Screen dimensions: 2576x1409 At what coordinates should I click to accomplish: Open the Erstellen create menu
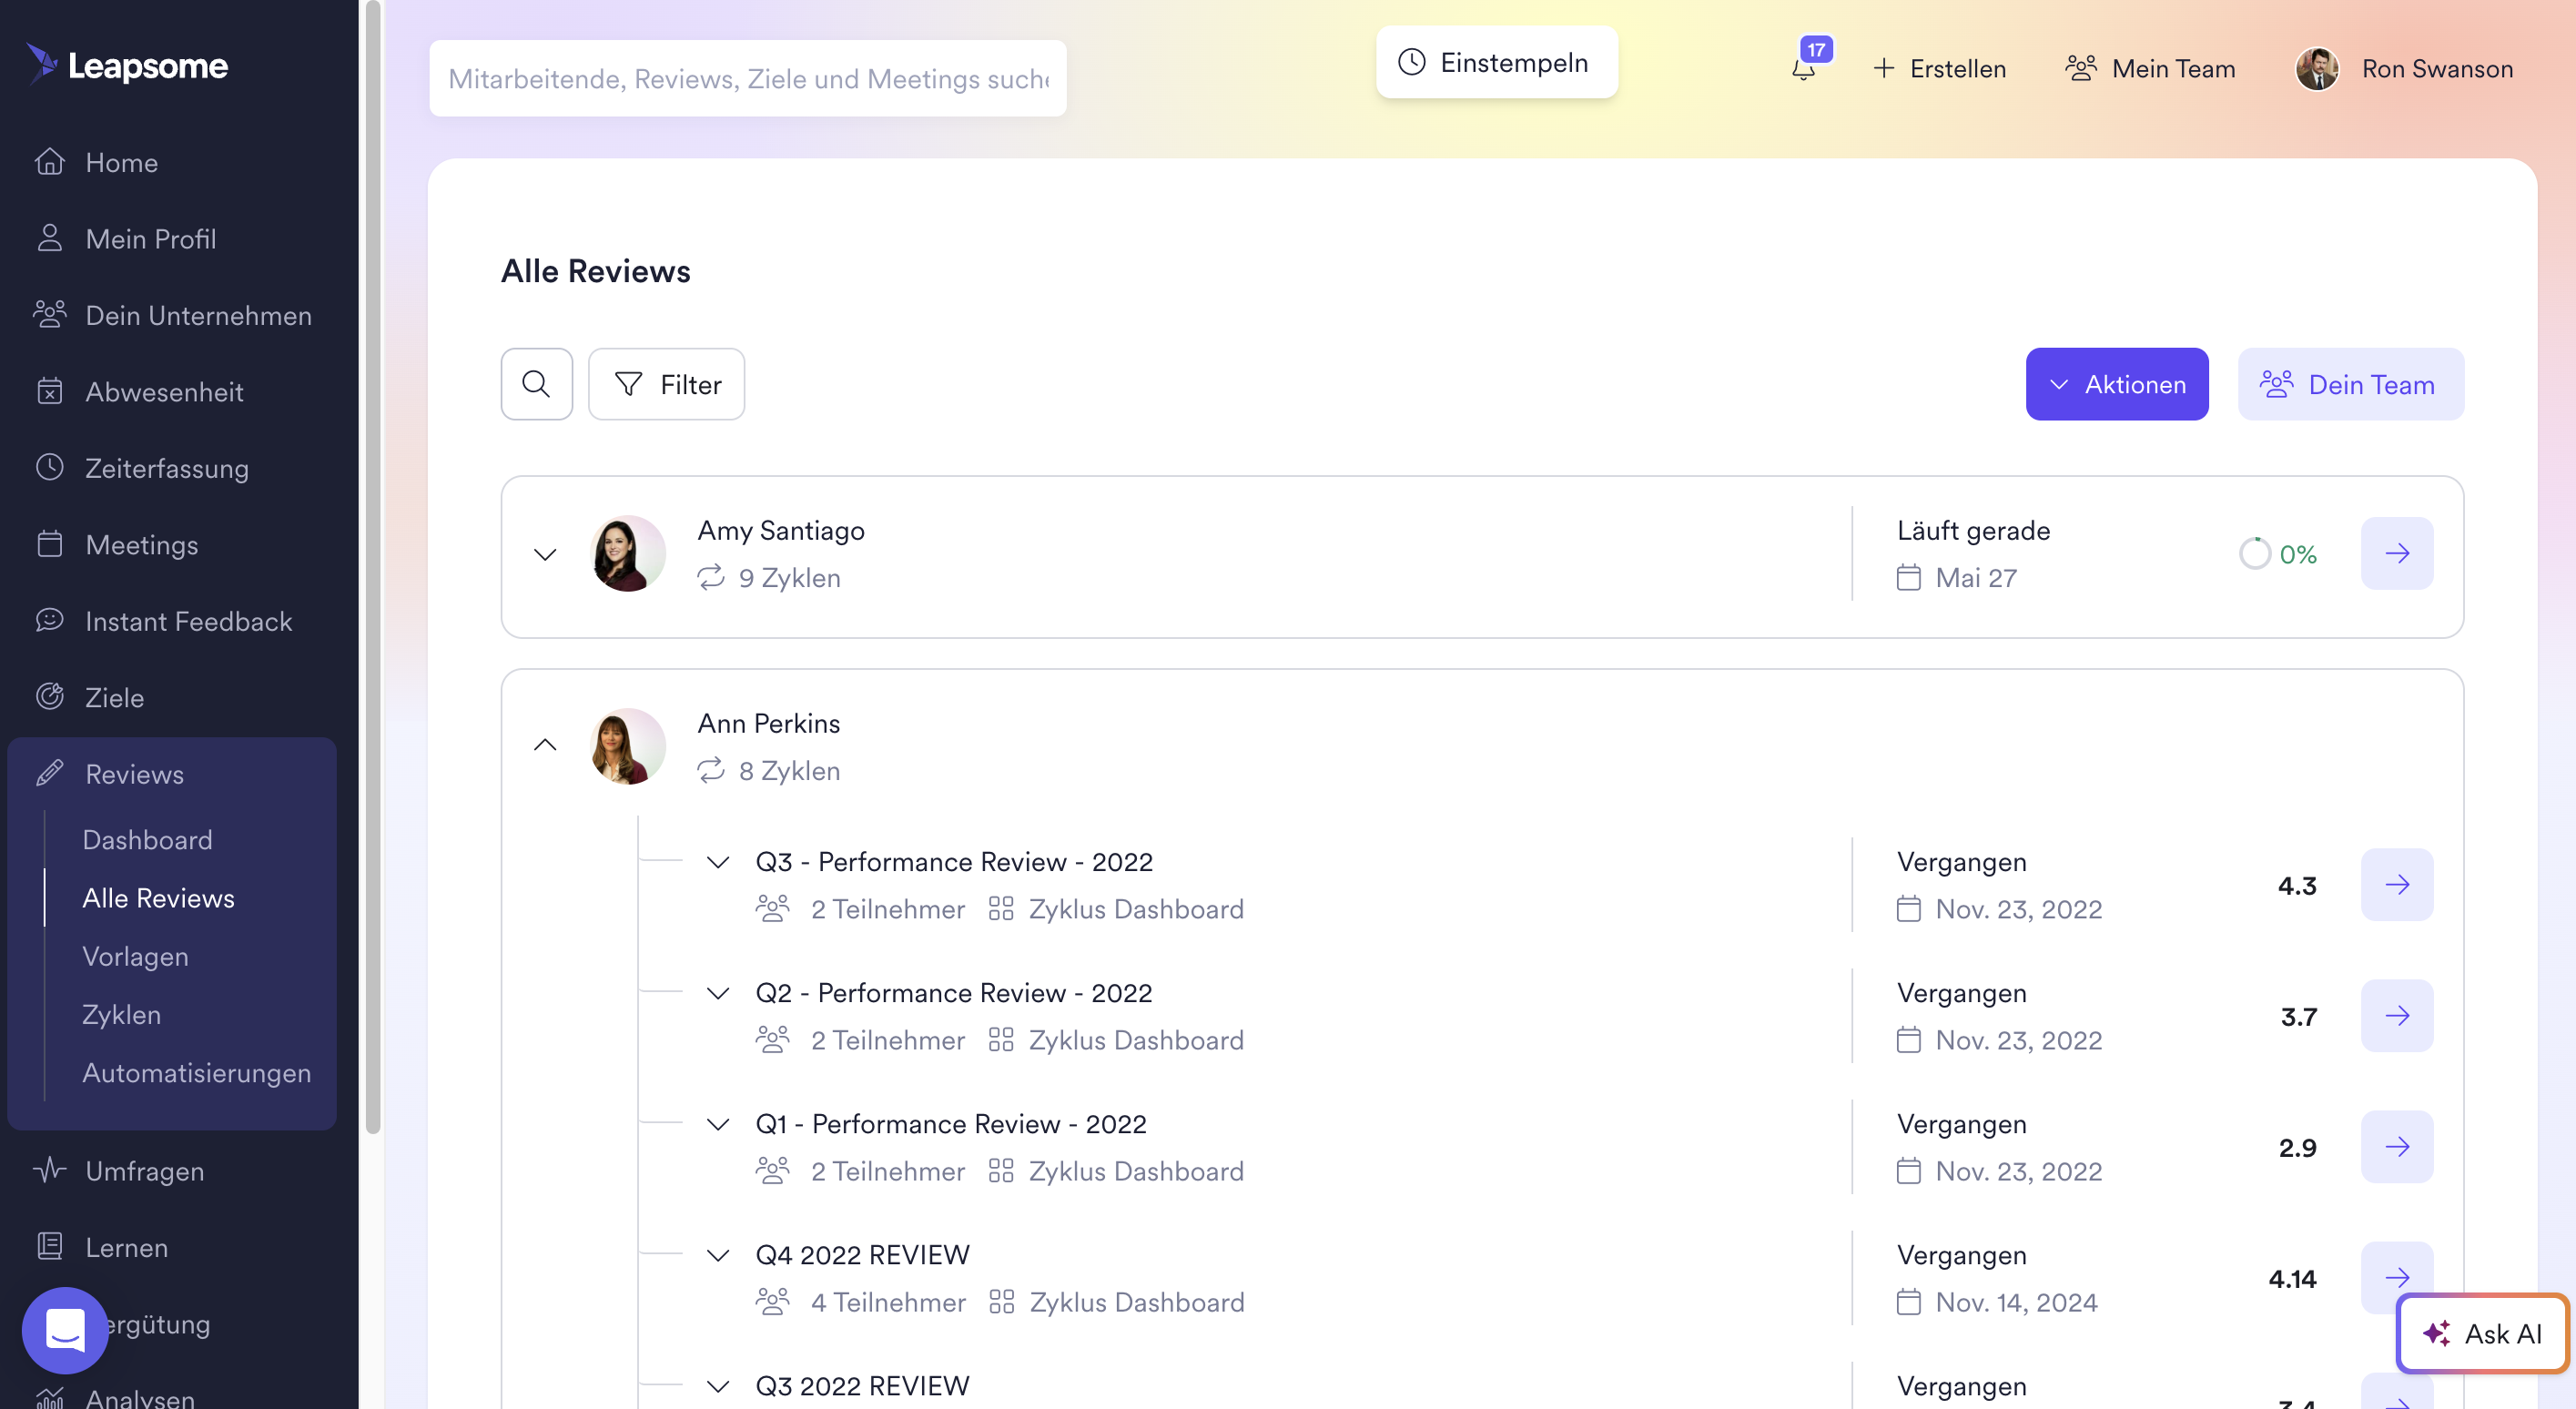[x=1939, y=69]
